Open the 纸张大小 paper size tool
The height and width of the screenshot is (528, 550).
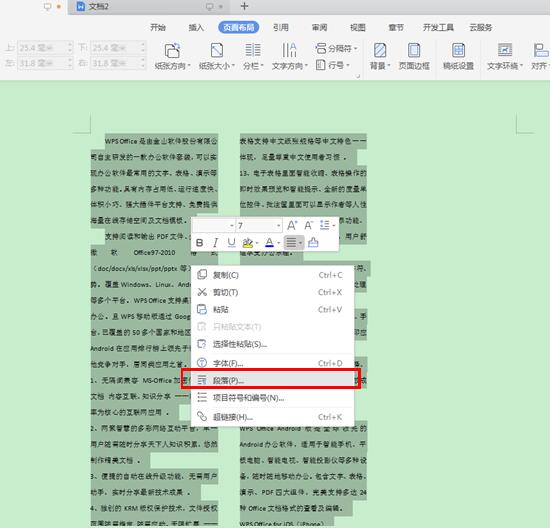point(216,56)
